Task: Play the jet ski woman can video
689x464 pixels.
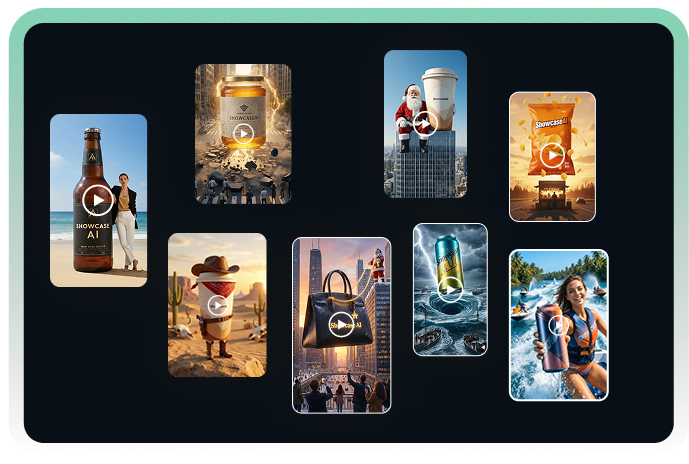Action: [558, 326]
